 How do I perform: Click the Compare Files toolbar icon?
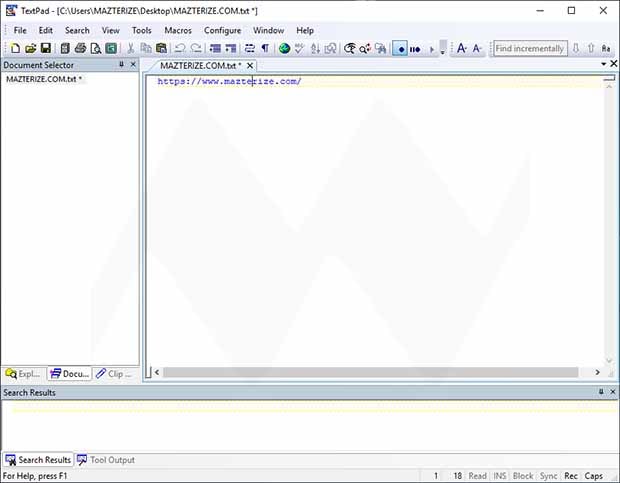[330, 48]
